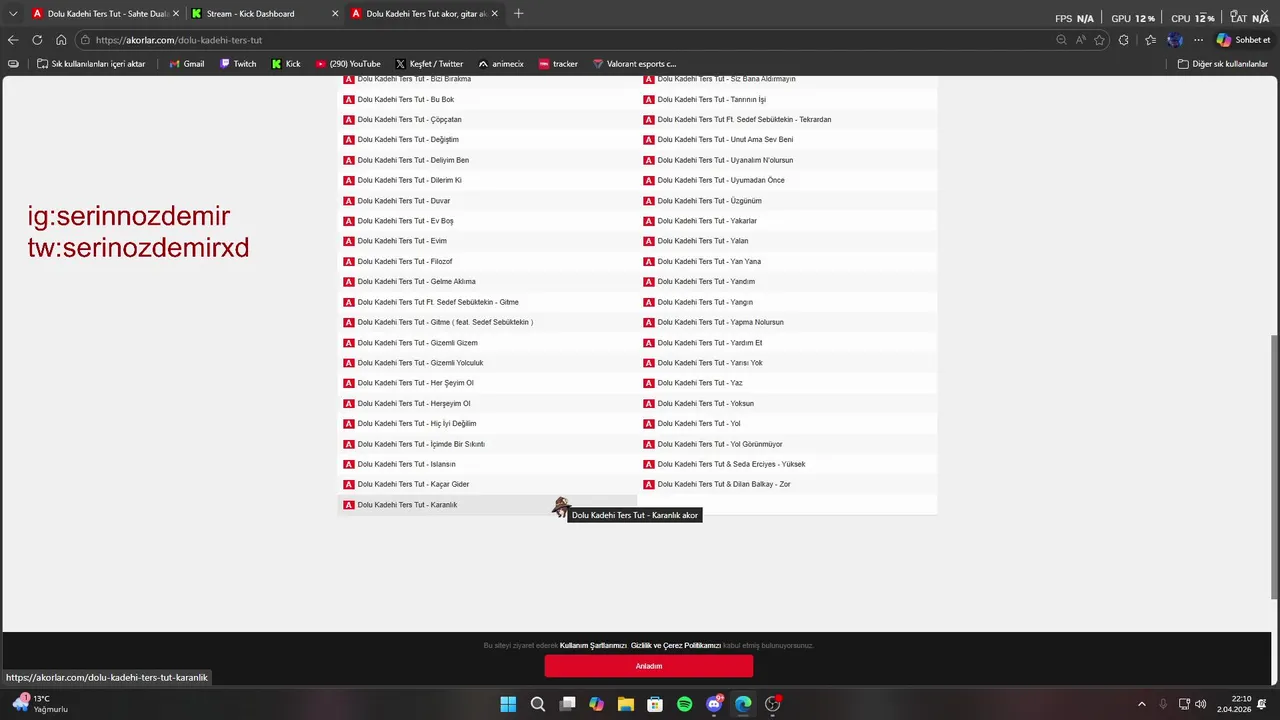Open the Windows Start menu
This screenshot has width=1280, height=720.
(x=508, y=704)
